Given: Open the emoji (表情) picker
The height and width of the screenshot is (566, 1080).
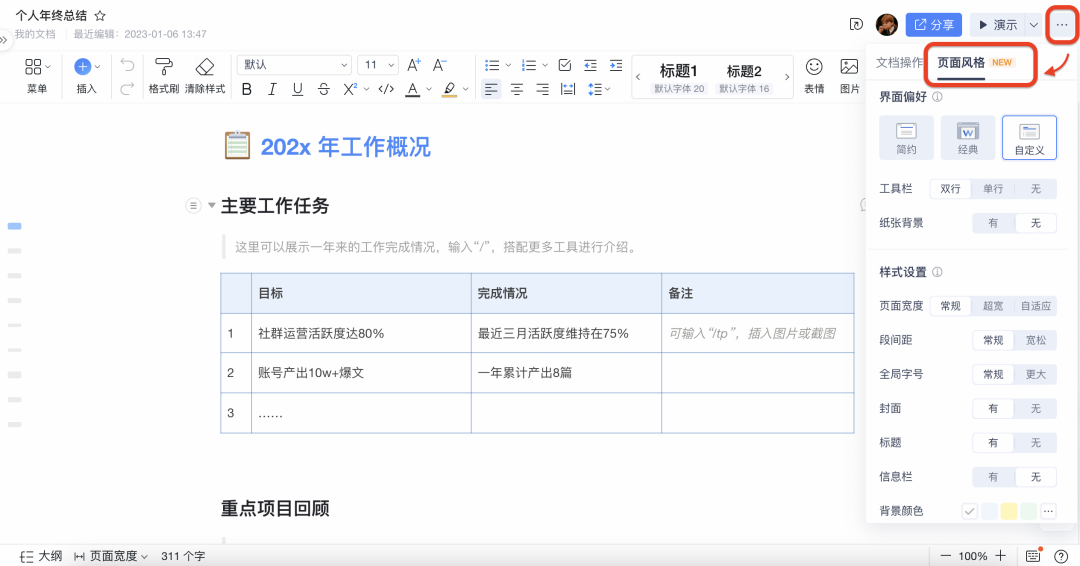Looking at the screenshot, I should [x=814, y=67].
